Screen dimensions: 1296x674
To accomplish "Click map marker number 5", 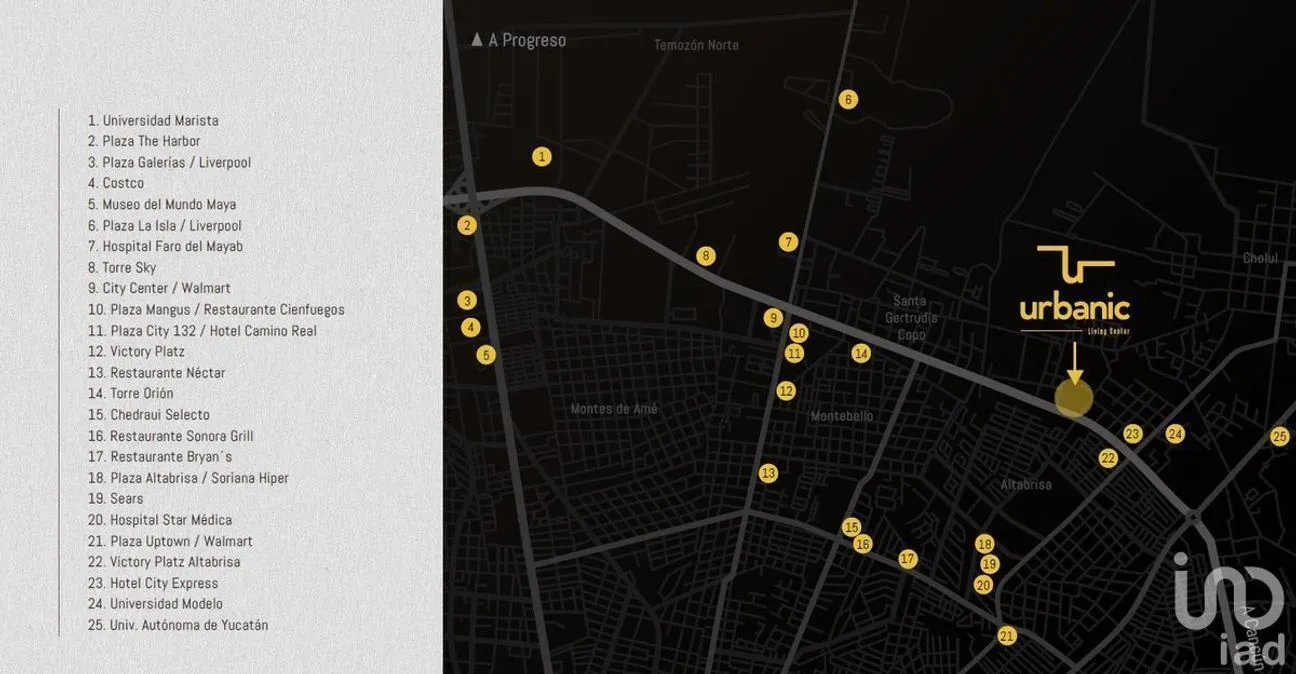I will pos(486,354).
